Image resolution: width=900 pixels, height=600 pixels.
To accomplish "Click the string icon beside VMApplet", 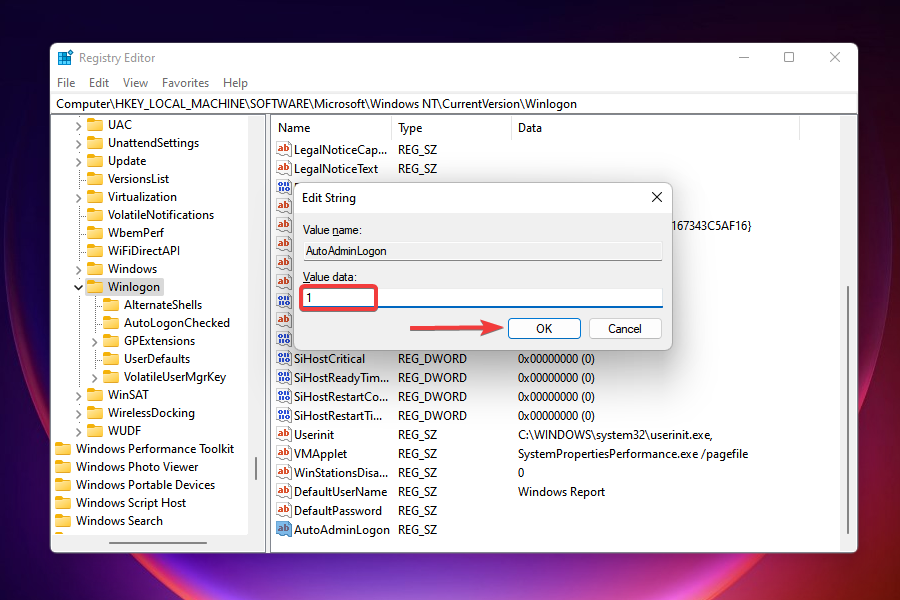I will 284,453.
